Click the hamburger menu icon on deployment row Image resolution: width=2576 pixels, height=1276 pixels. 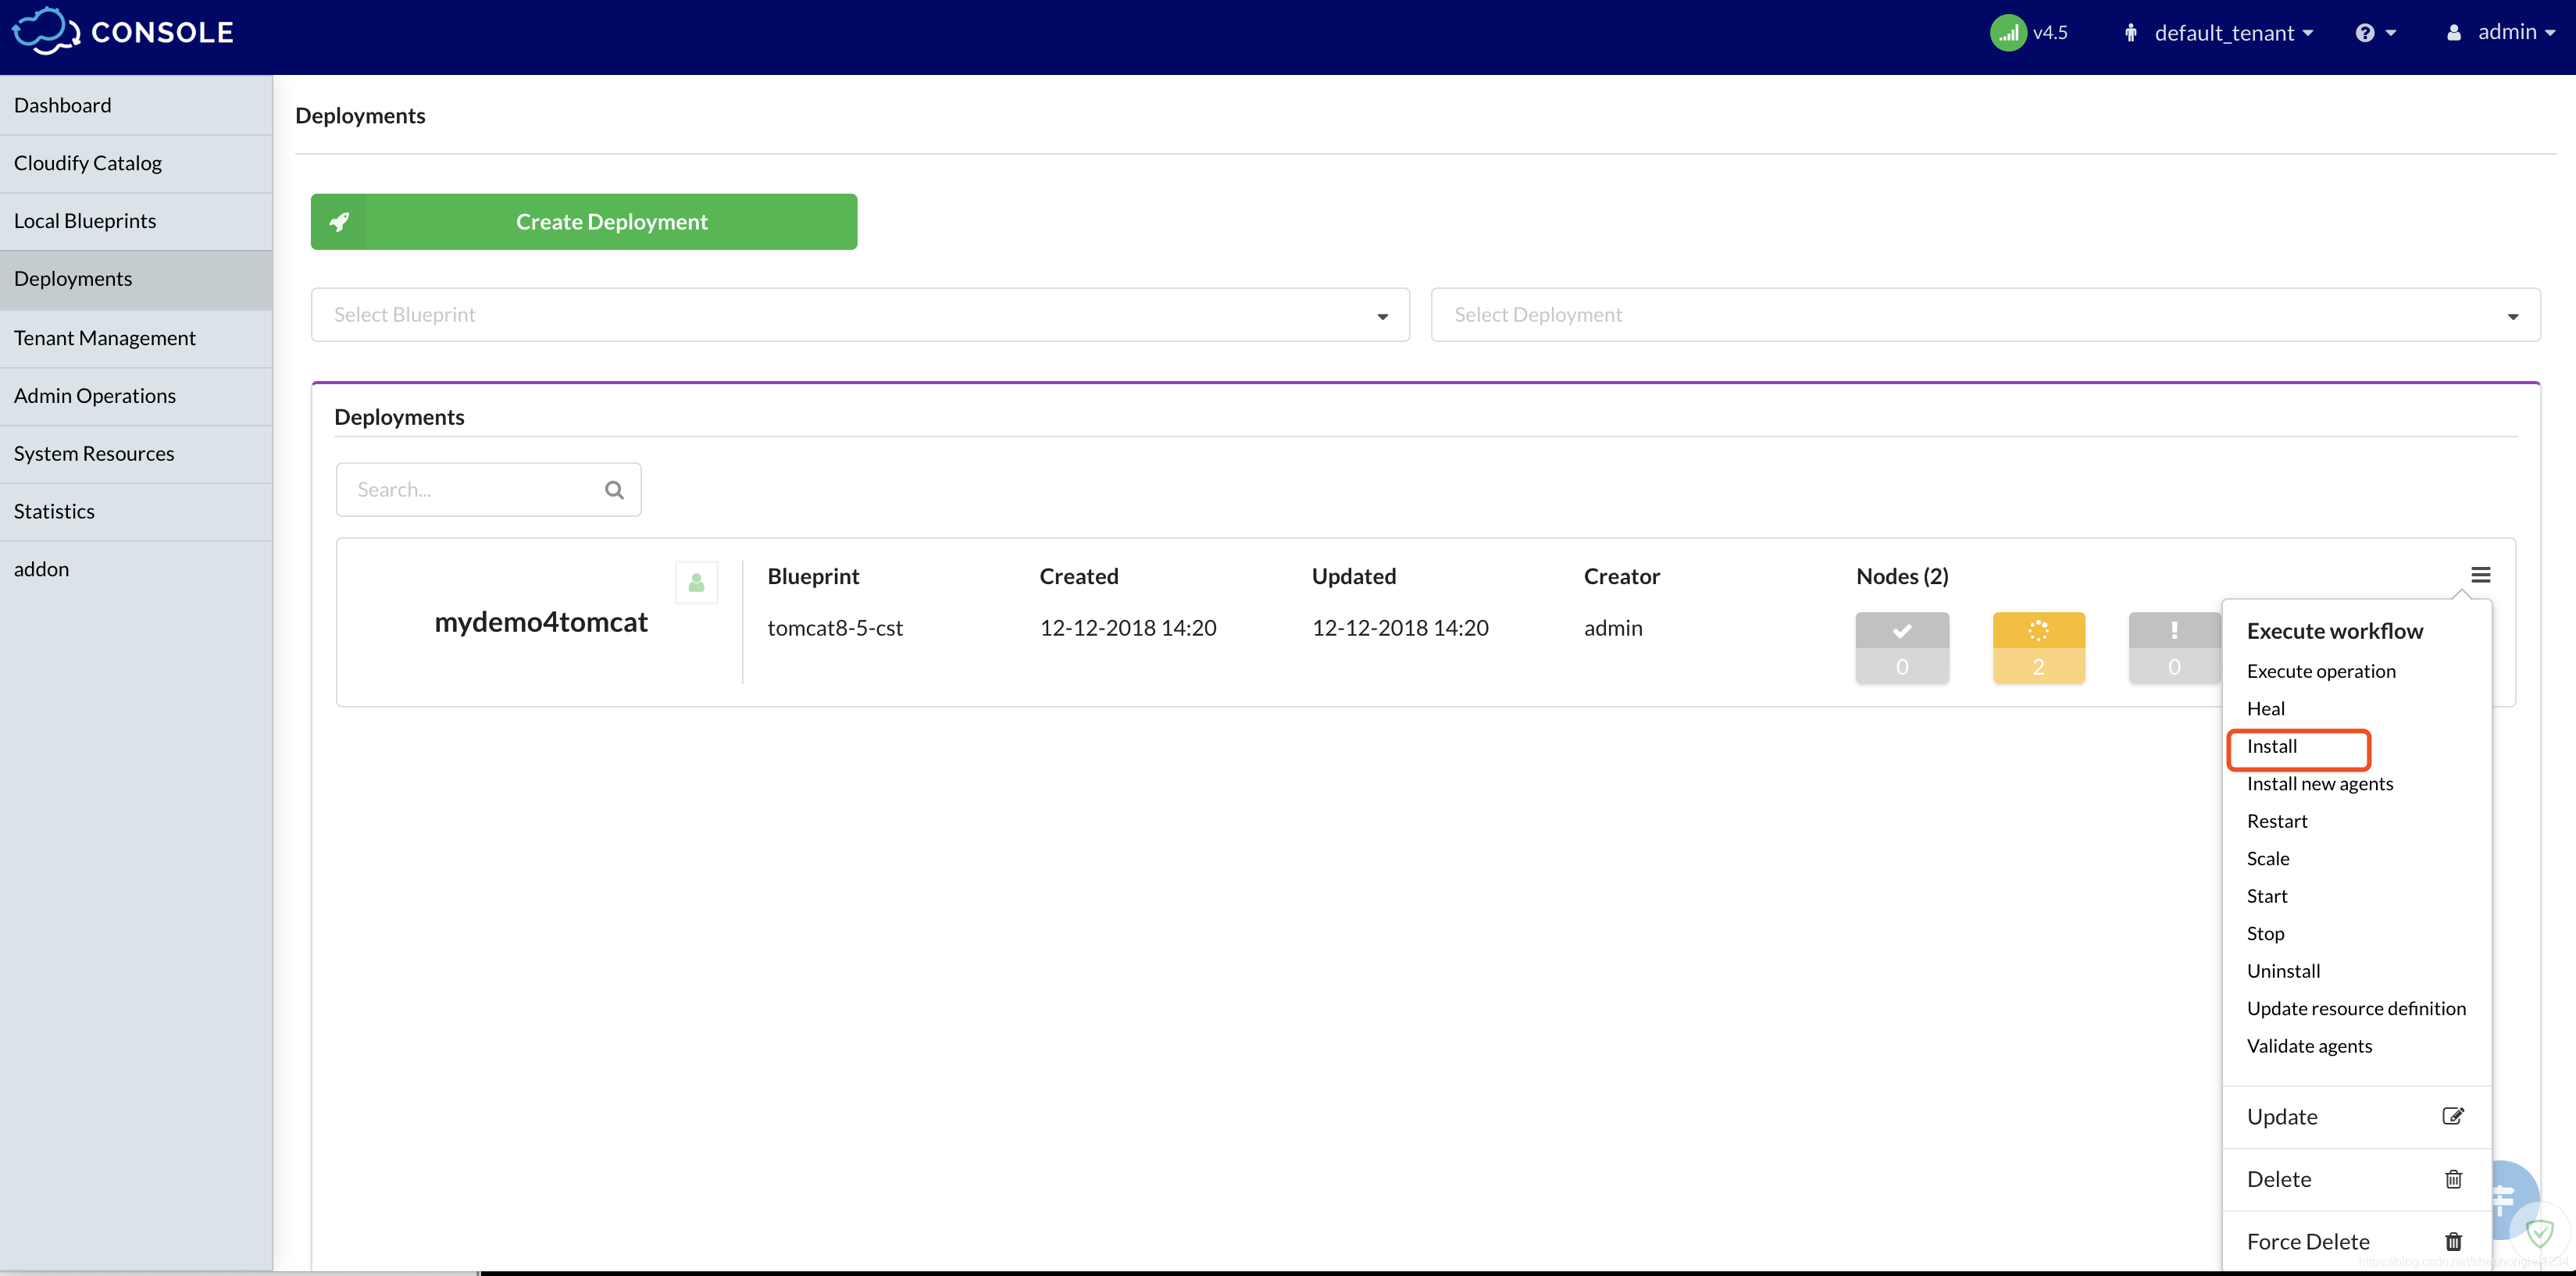tap(2481, 575)
